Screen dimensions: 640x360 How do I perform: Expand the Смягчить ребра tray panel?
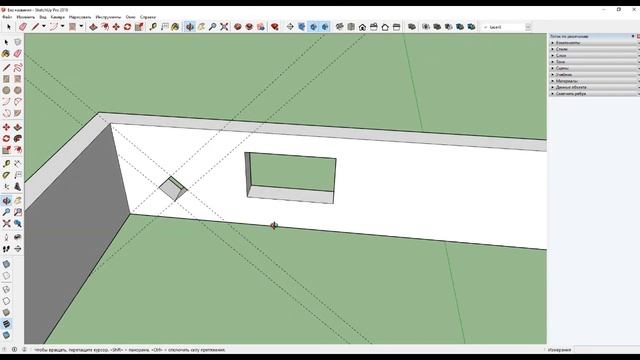pos(594,93)
